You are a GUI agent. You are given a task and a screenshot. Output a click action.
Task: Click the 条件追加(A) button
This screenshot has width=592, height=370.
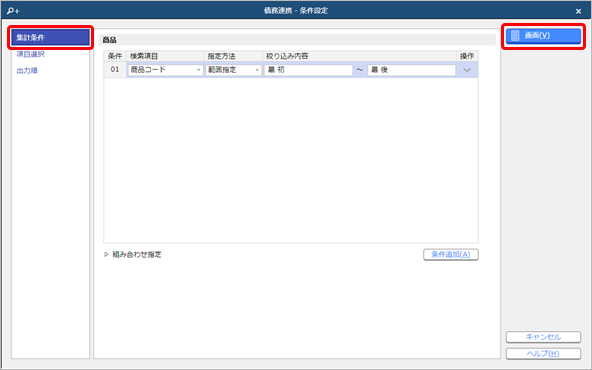point(451,254)
